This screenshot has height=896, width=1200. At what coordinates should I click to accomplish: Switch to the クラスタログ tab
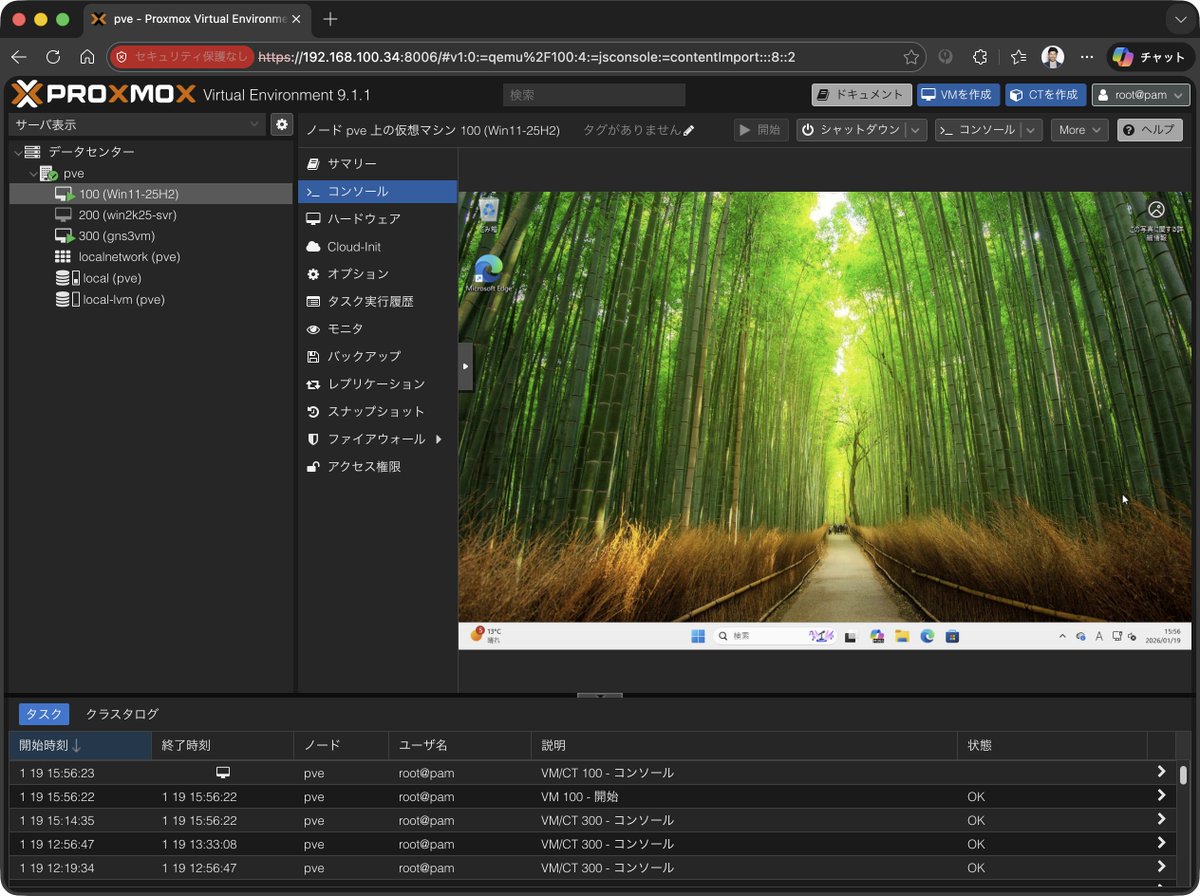(x=122, y=714)
